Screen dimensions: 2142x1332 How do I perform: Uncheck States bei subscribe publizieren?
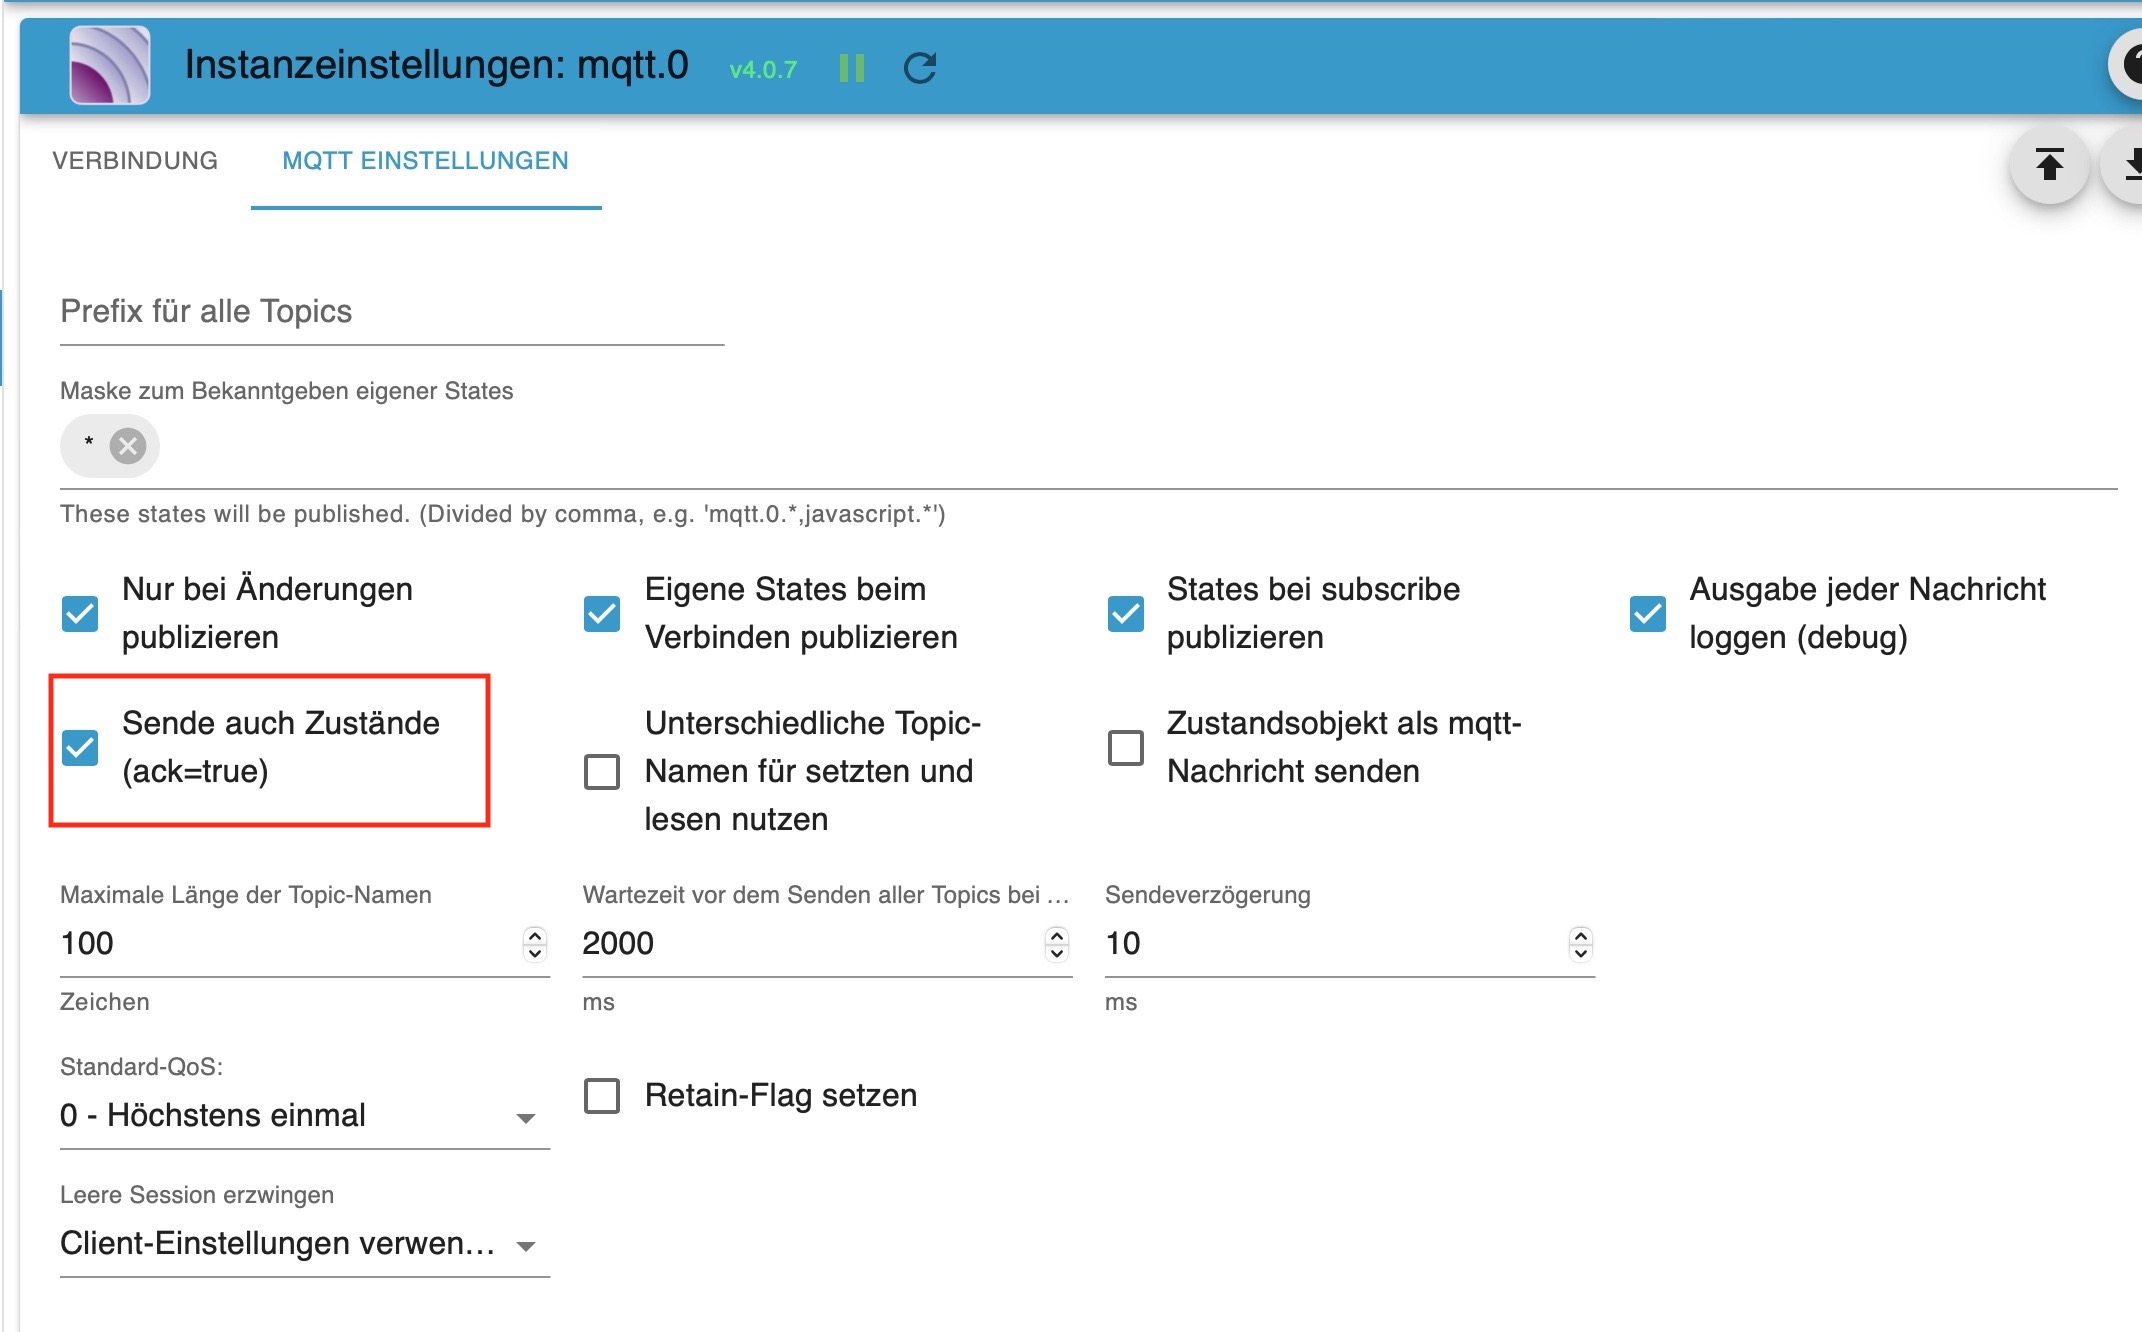(x=1126, y=614)
